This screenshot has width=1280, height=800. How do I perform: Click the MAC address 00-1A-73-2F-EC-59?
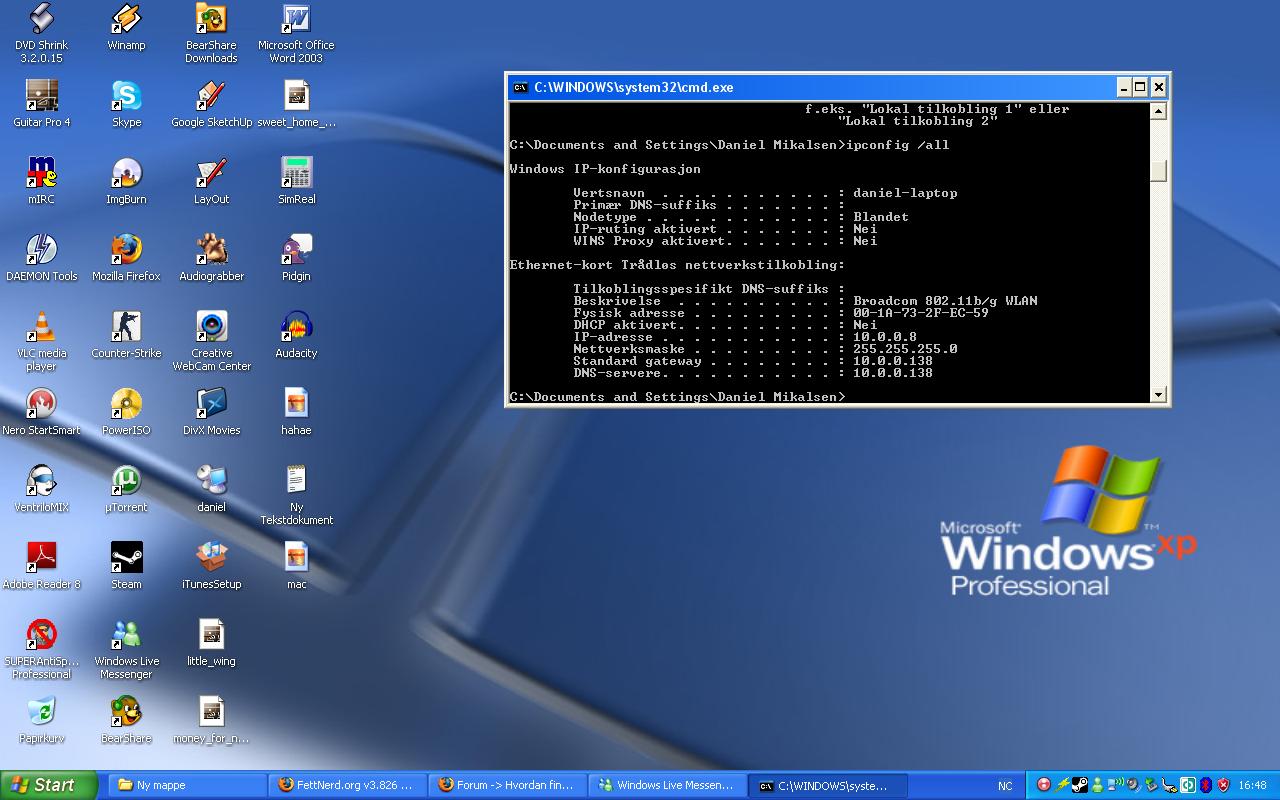(x=921, y=313)
